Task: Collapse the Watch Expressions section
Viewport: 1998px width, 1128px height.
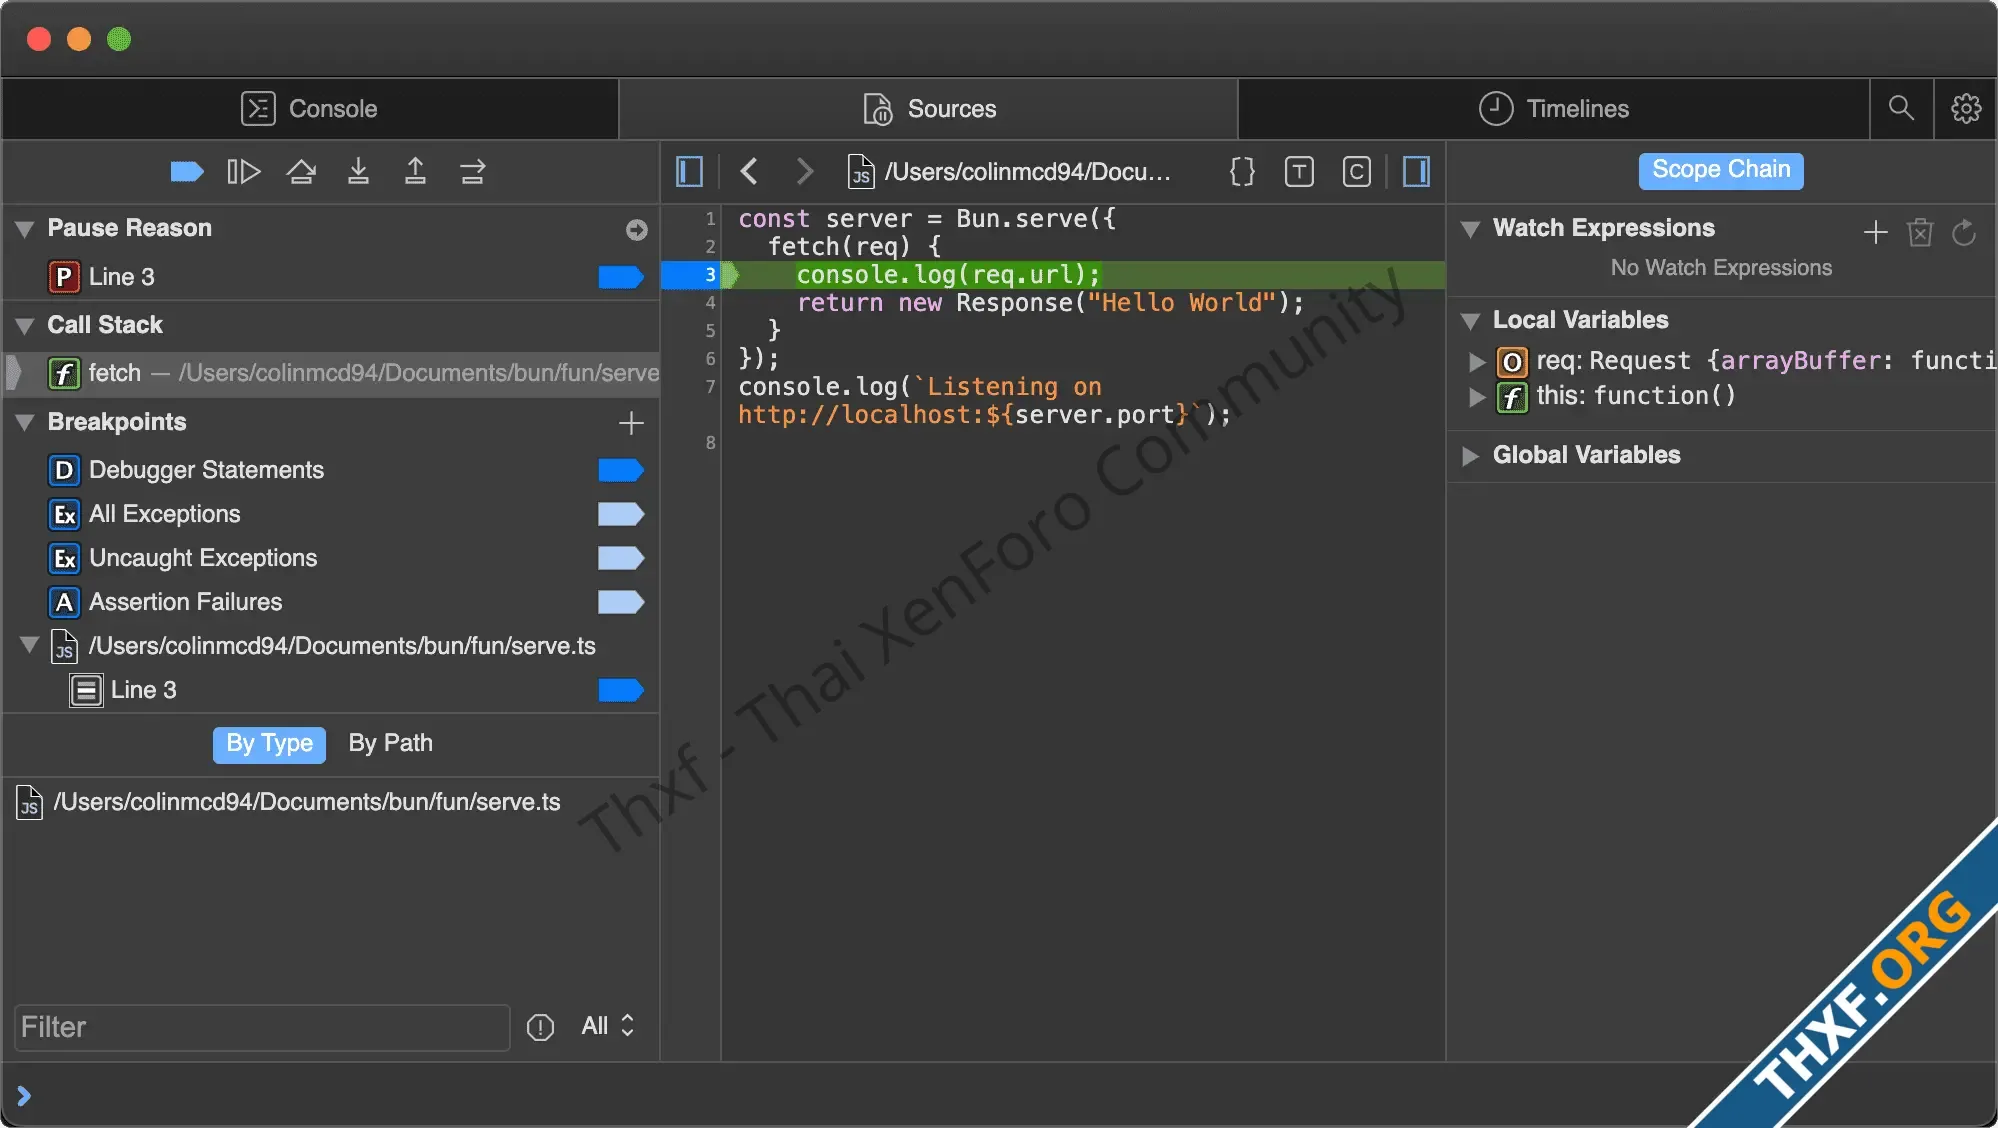Action: click(x=1470, y=229)
